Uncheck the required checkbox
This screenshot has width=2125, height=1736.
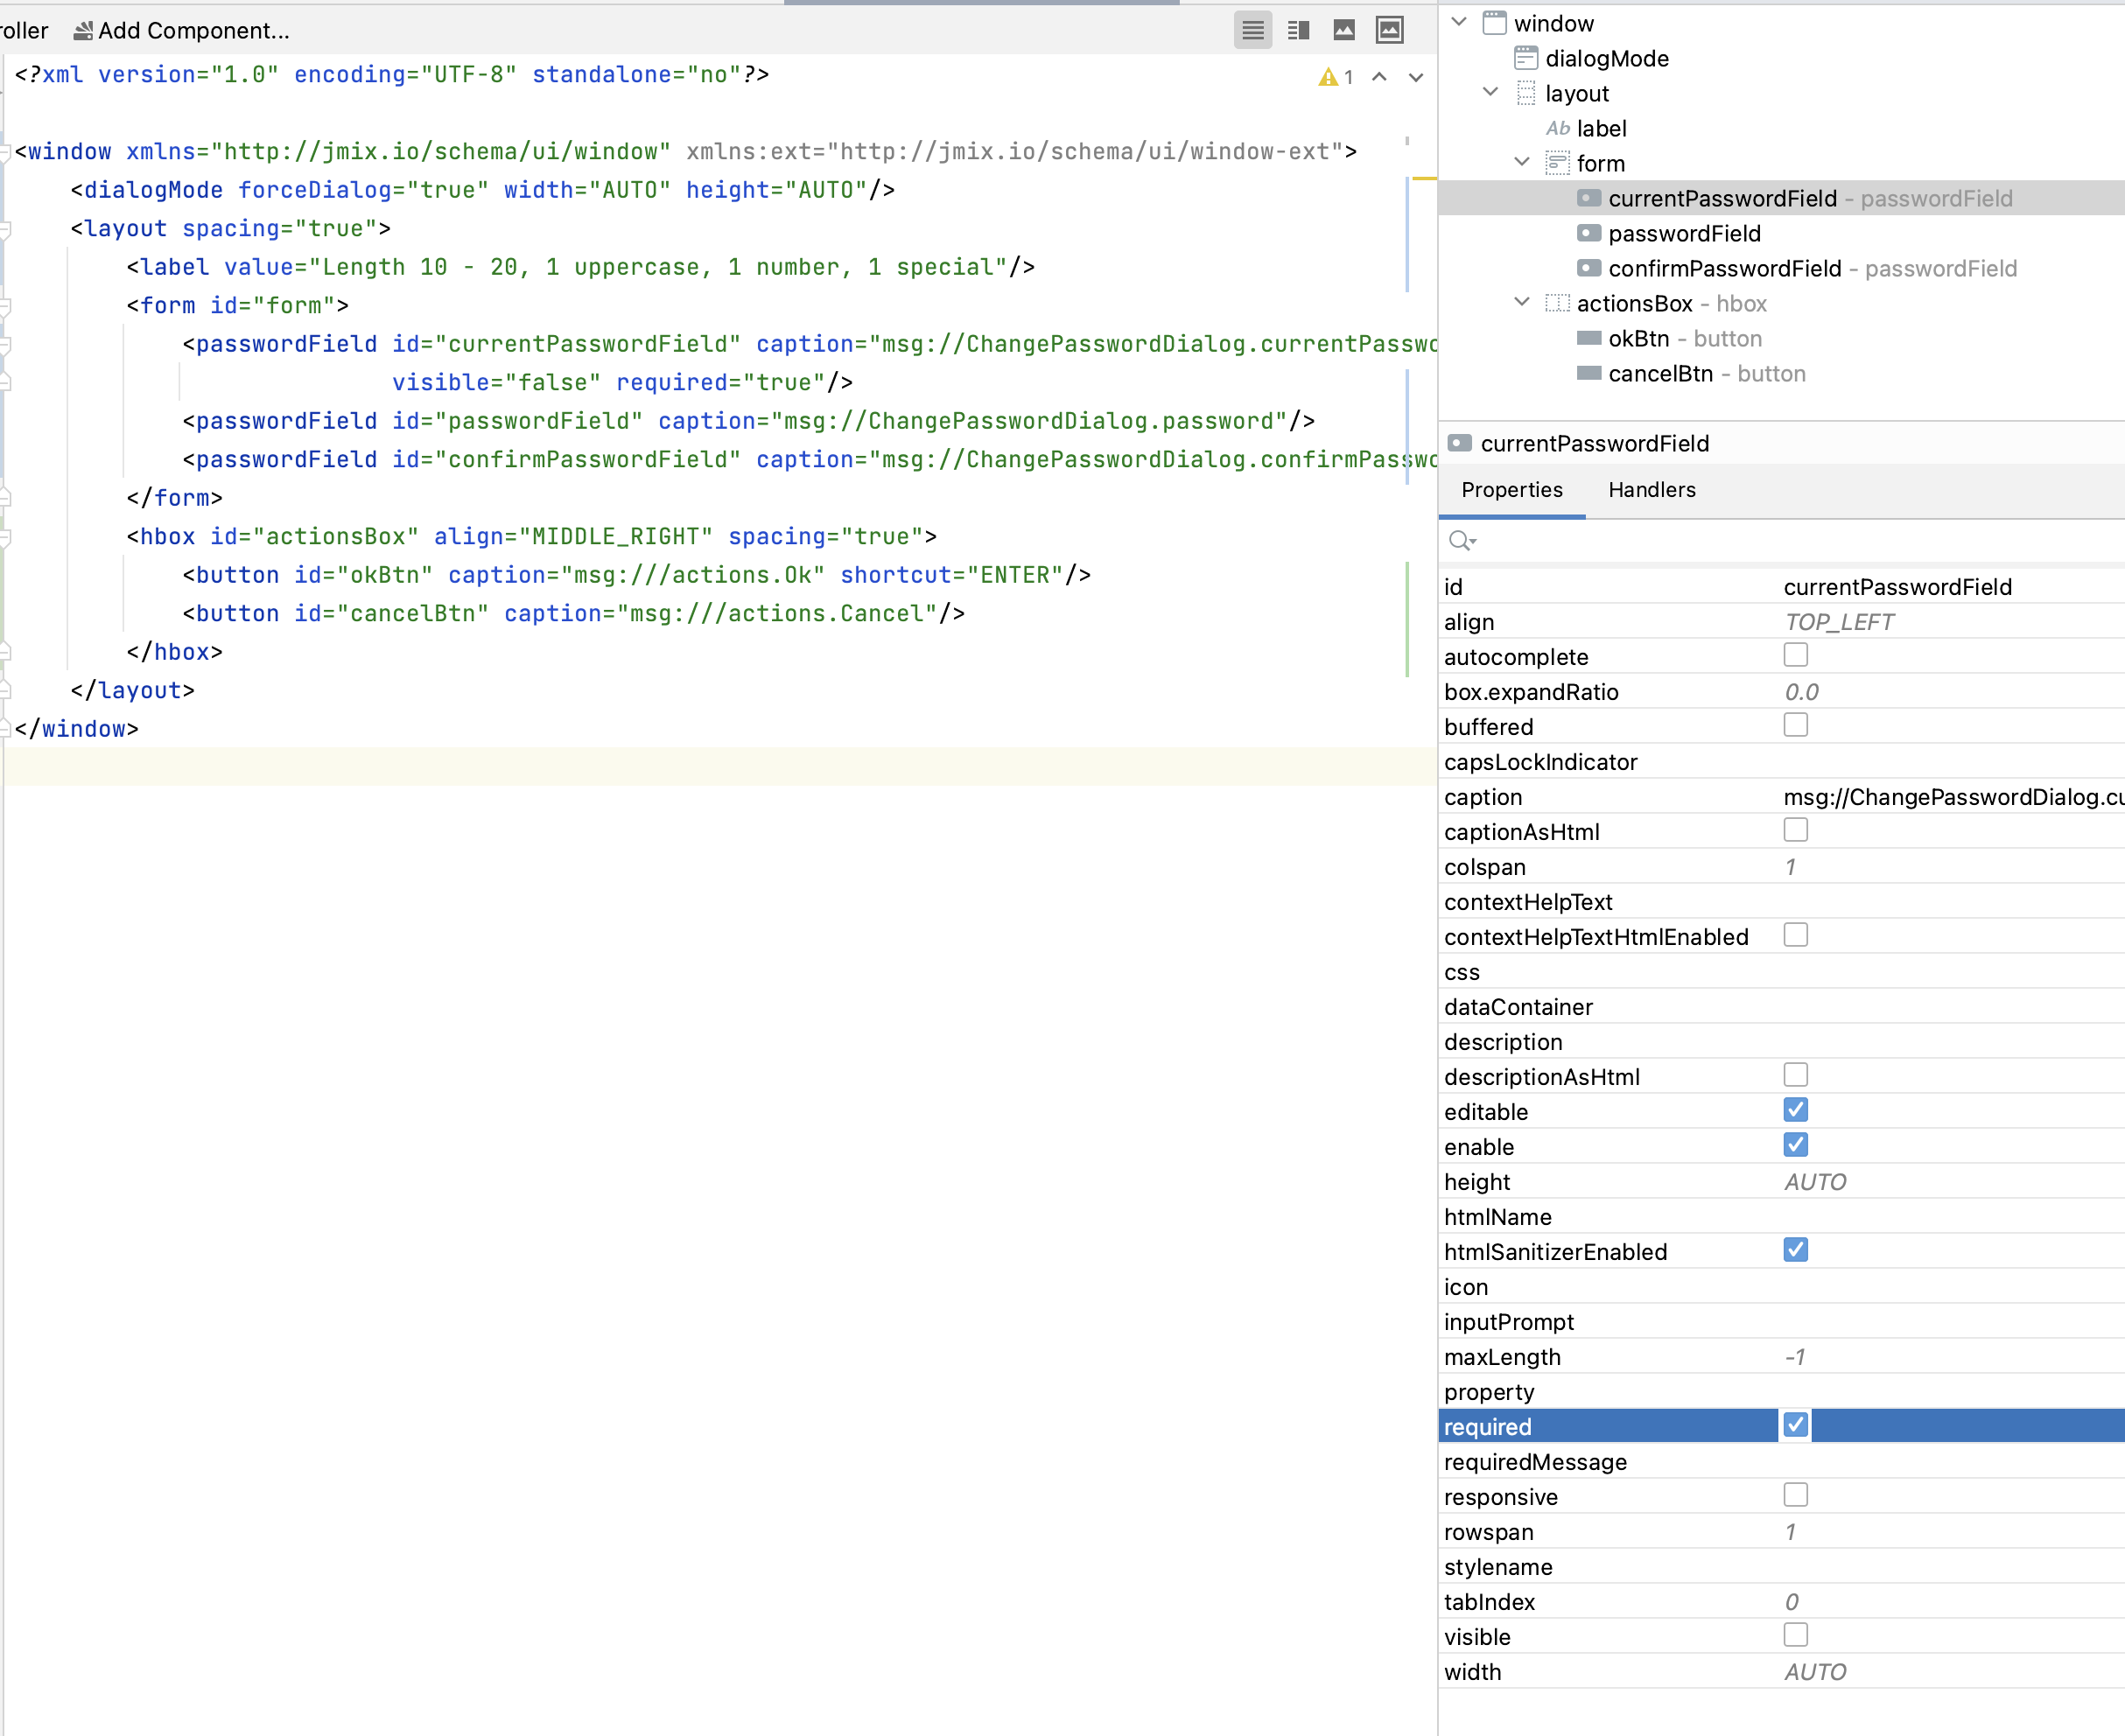1795,1425
